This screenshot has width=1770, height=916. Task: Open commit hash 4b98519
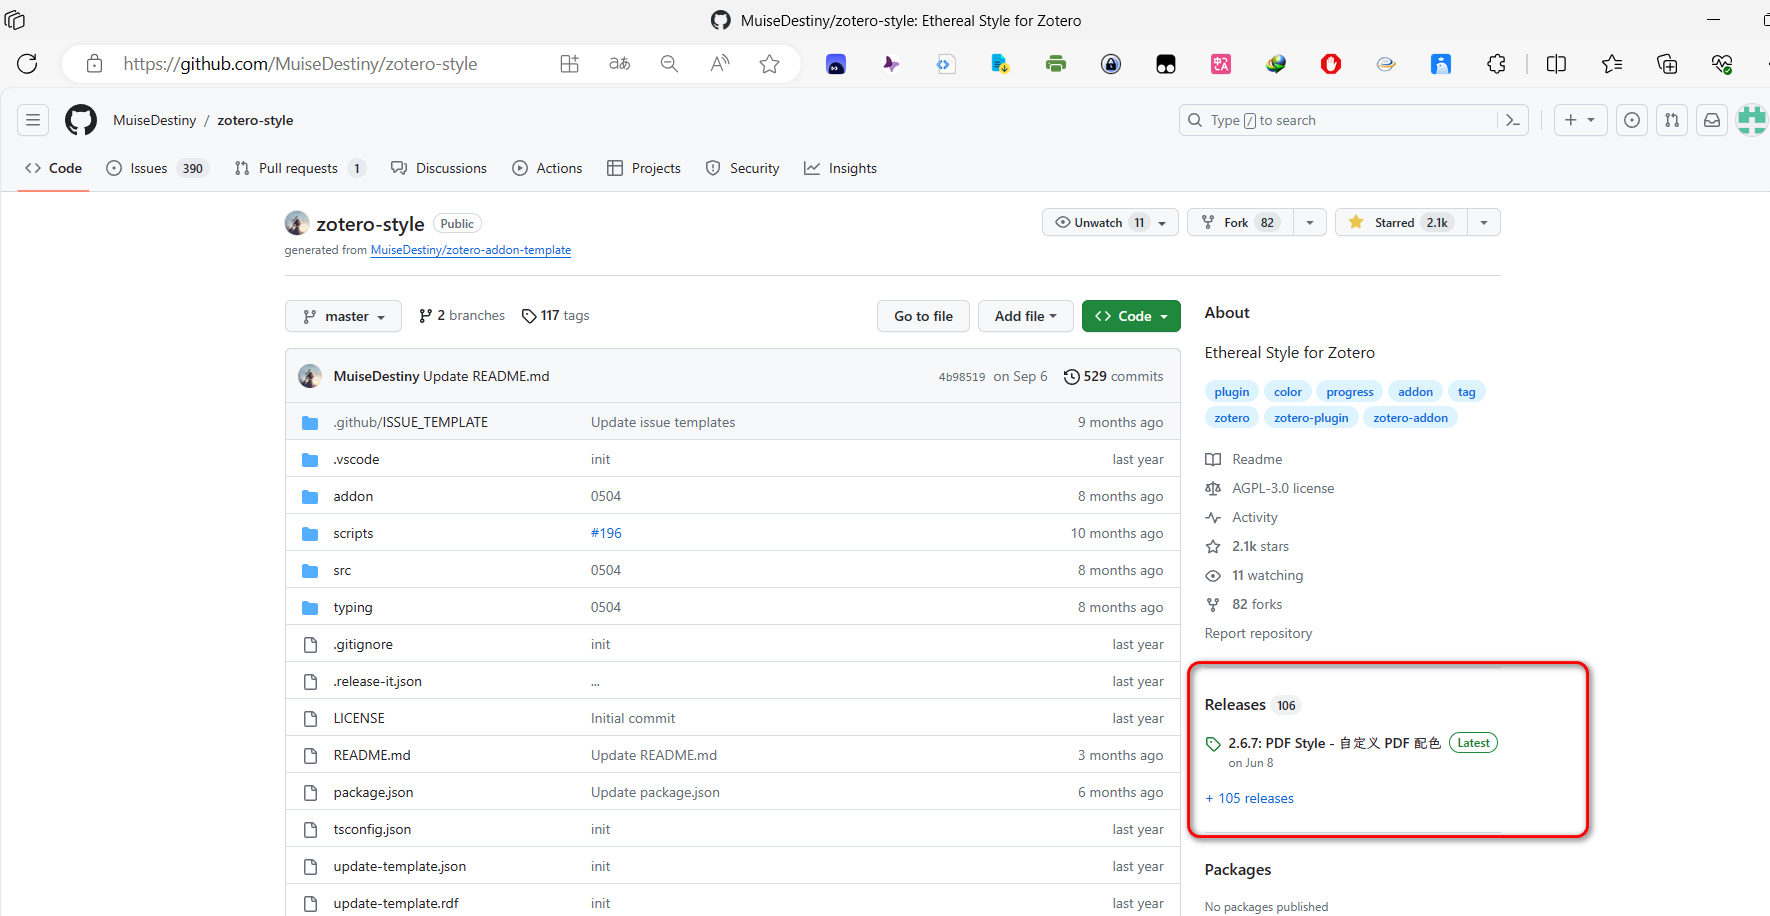(962, 377)
